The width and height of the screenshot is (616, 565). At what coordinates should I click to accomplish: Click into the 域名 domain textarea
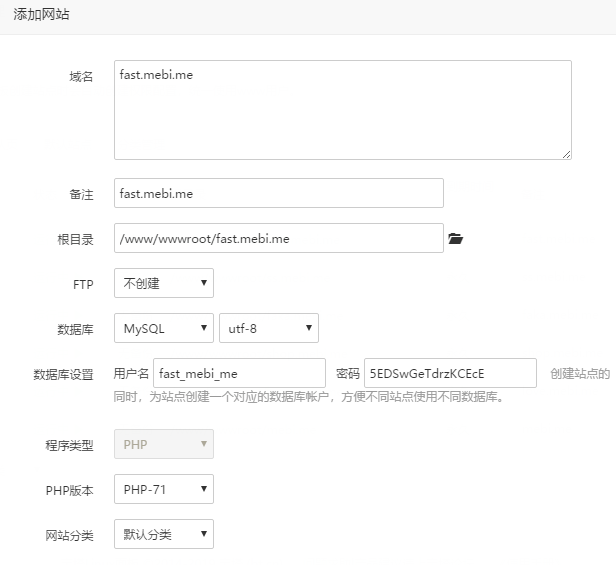click(x=342, y=110)
